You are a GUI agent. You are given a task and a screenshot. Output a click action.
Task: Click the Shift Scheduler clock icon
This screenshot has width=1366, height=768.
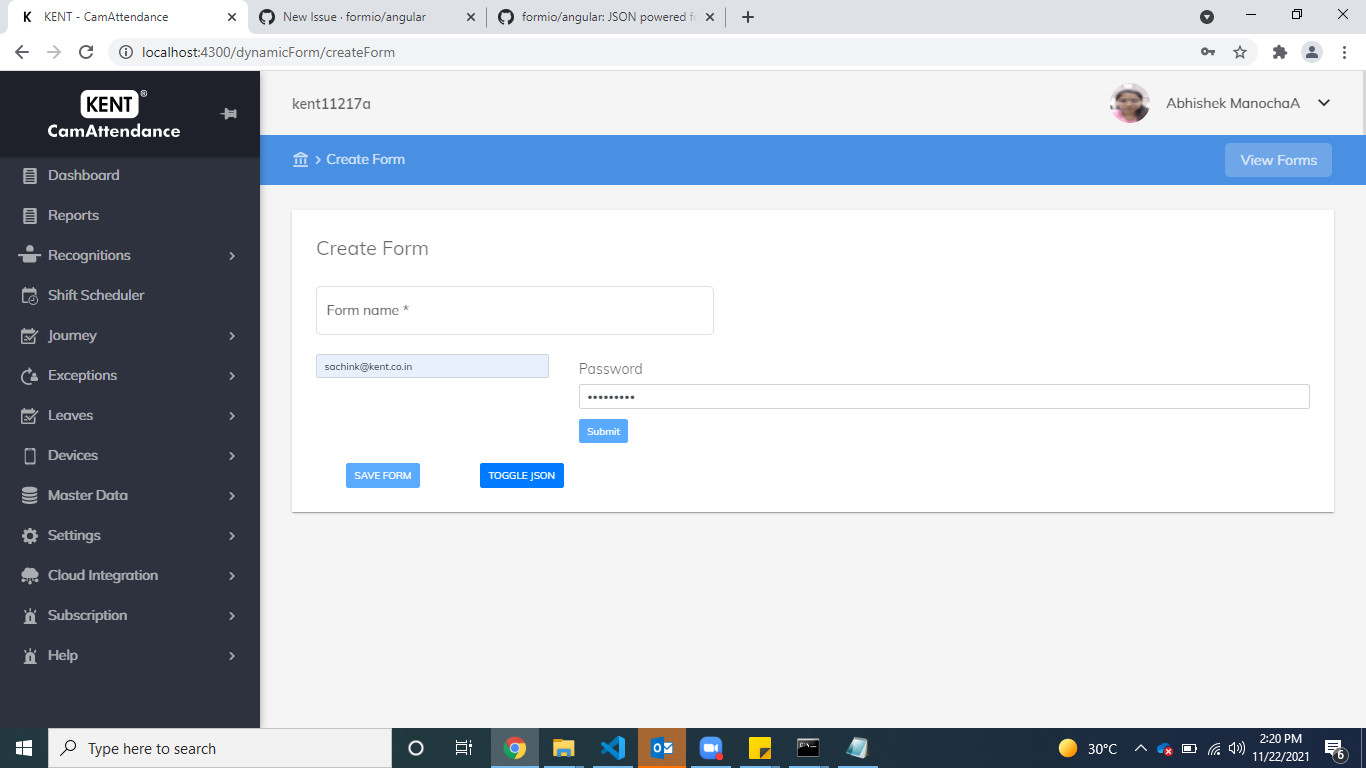click(x=30, y=295)
